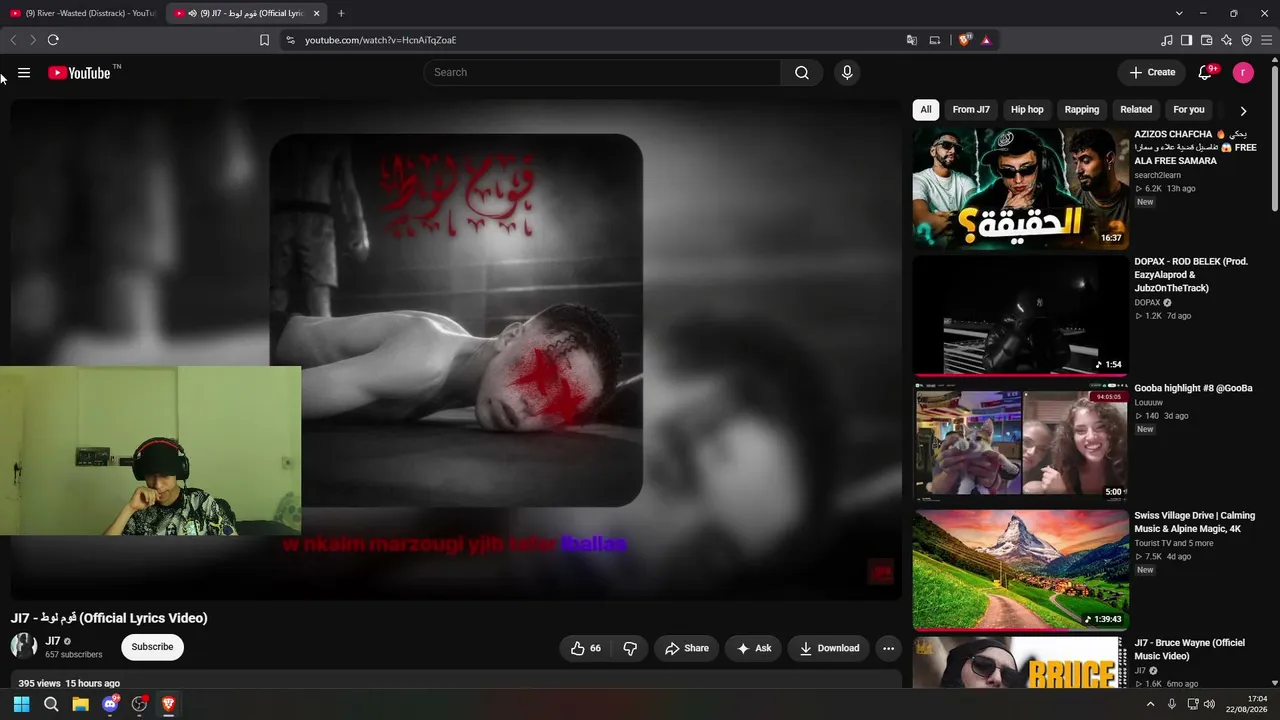Open the Louuuw channel name
The height and width of the screenshot is (720, 1280).
click(1151, 402)
